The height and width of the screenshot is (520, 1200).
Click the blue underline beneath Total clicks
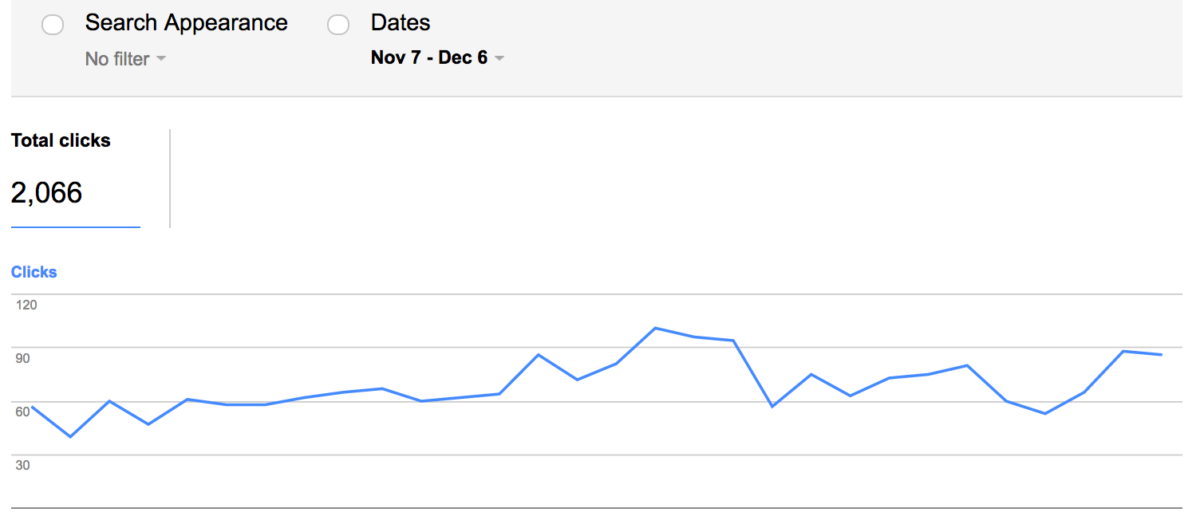pos(75,227)
